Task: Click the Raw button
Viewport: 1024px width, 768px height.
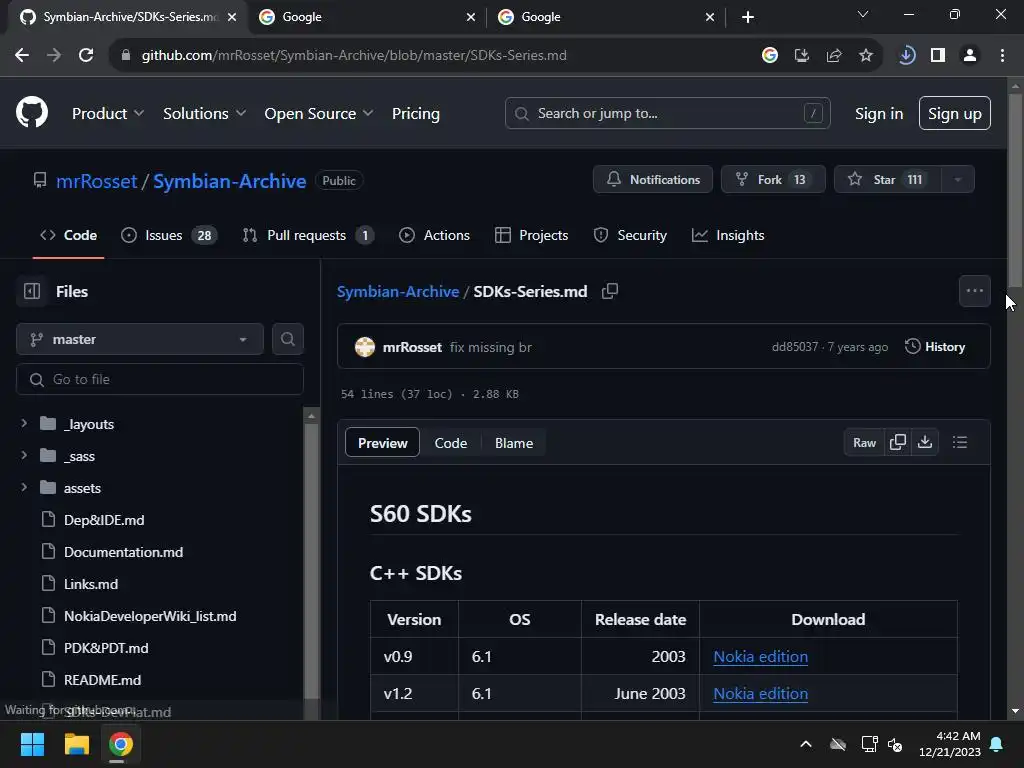Action: pyautogui.click(x=864, y=442)
